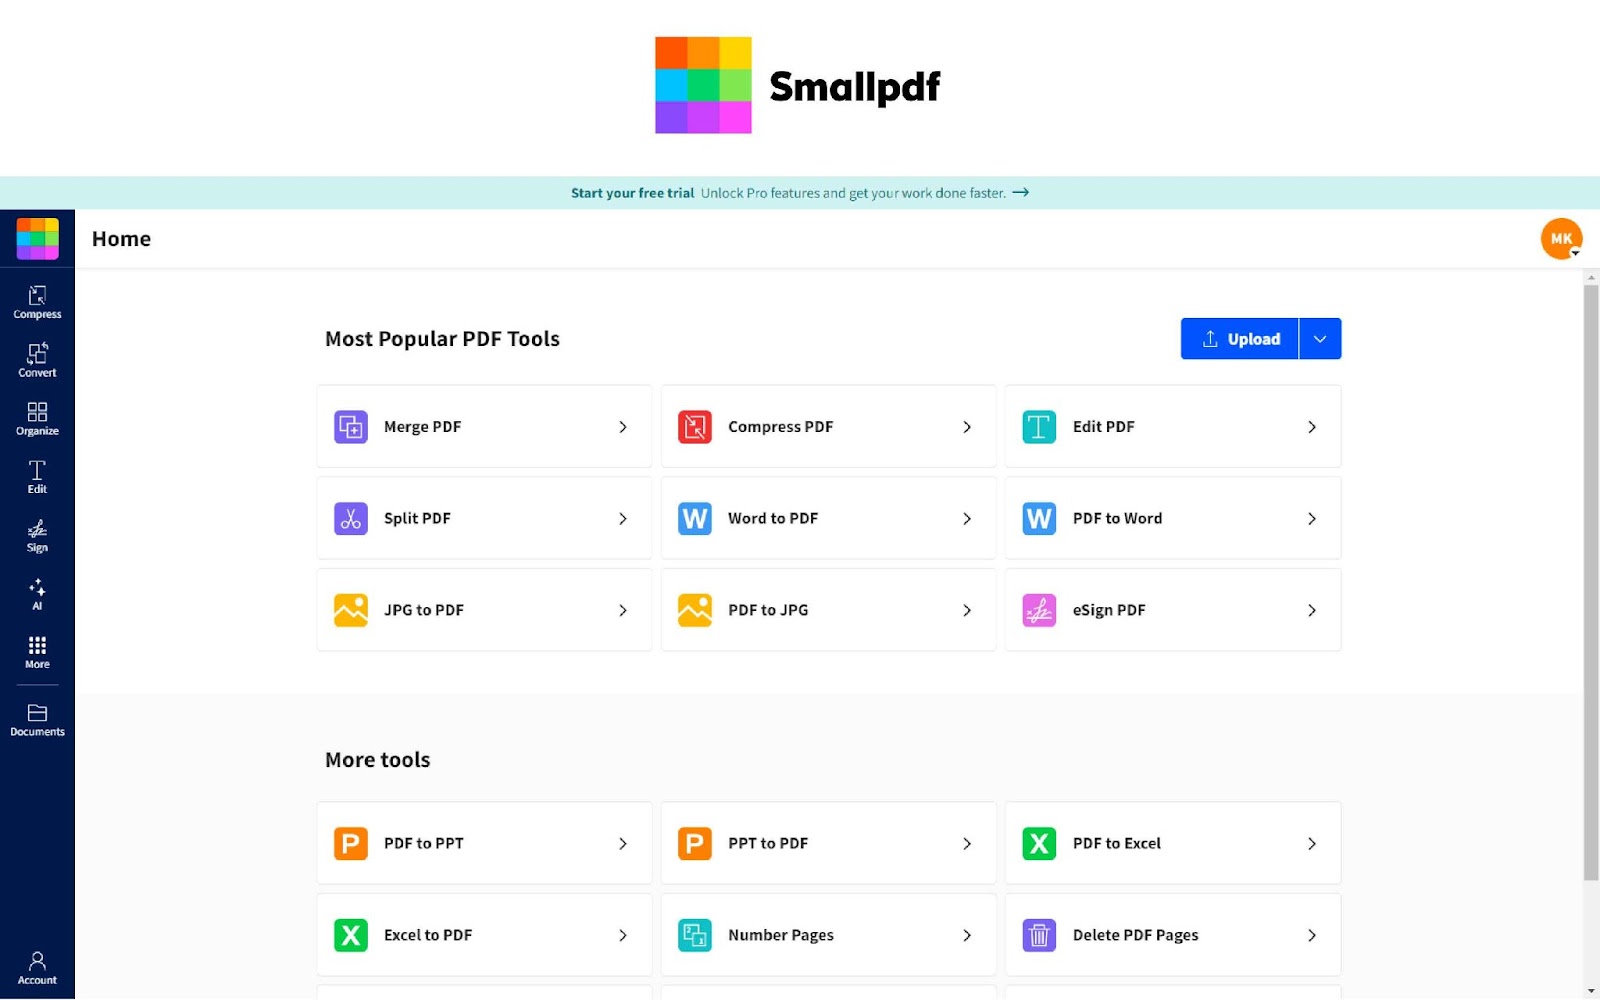The height and width of the screenshot is (1000, 1600).
Task: Click the chevron on the JPG to PDF card
Action: click(623, 610)
